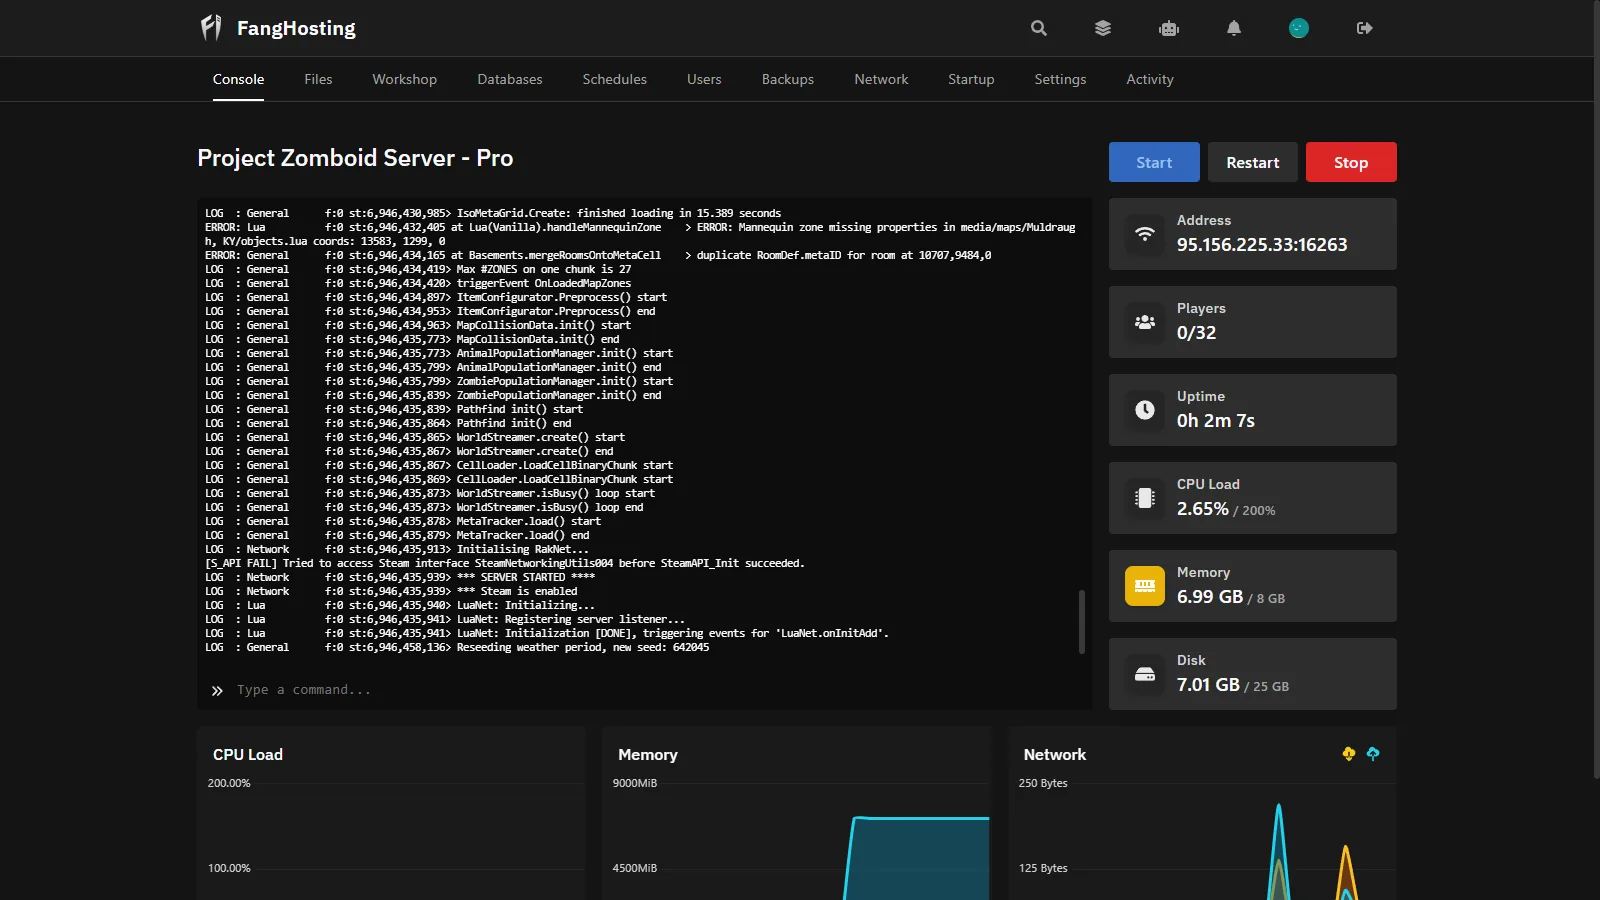Click the FangHosting brand name
The width and height of the screenshot is (1600, 900).
296,28
